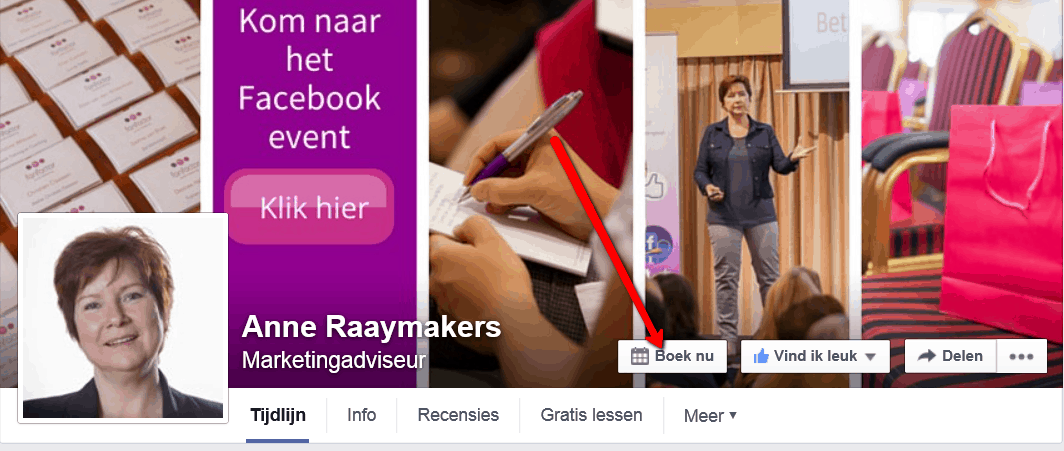Open the Info tab
The image size is (1064, 451).
tap(362, 415)
